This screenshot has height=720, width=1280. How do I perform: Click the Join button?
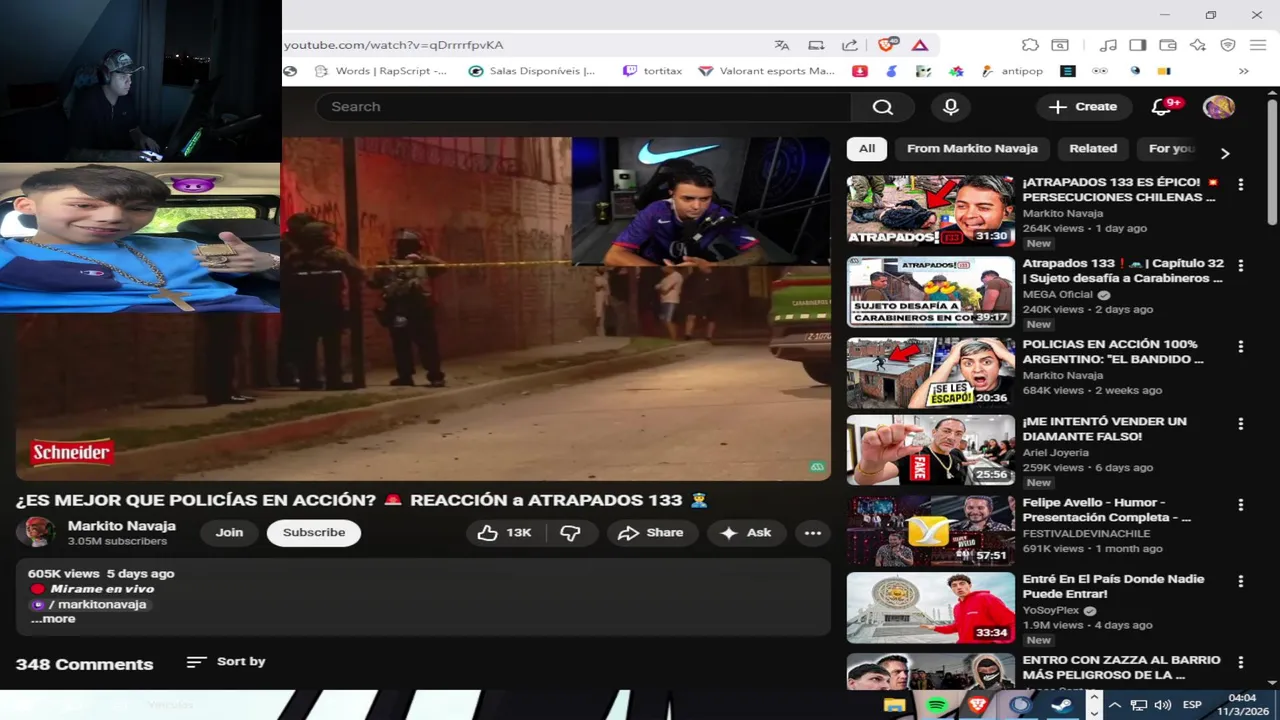tap(229, 533)
